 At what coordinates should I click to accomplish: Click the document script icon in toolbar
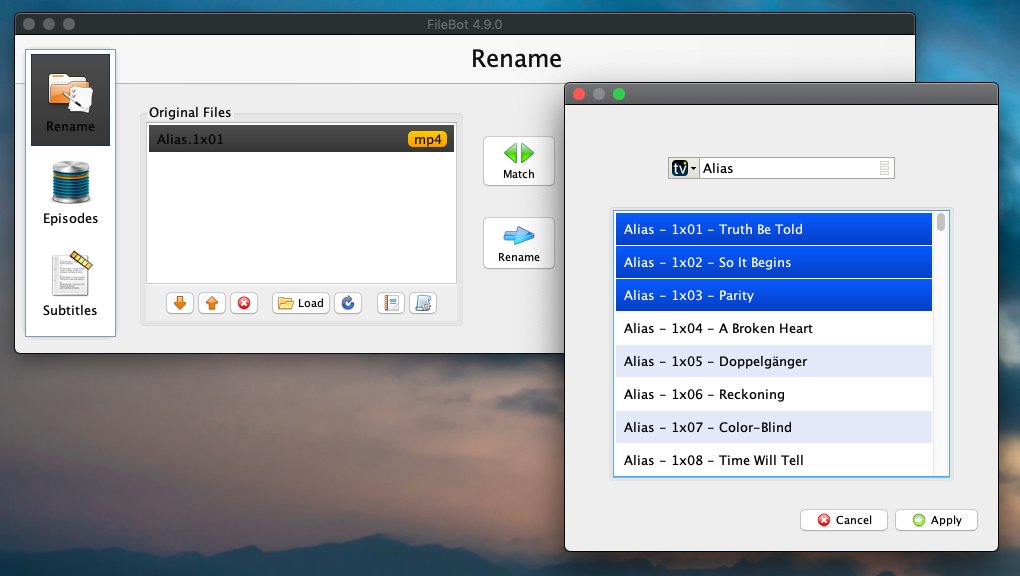point(423,303)
